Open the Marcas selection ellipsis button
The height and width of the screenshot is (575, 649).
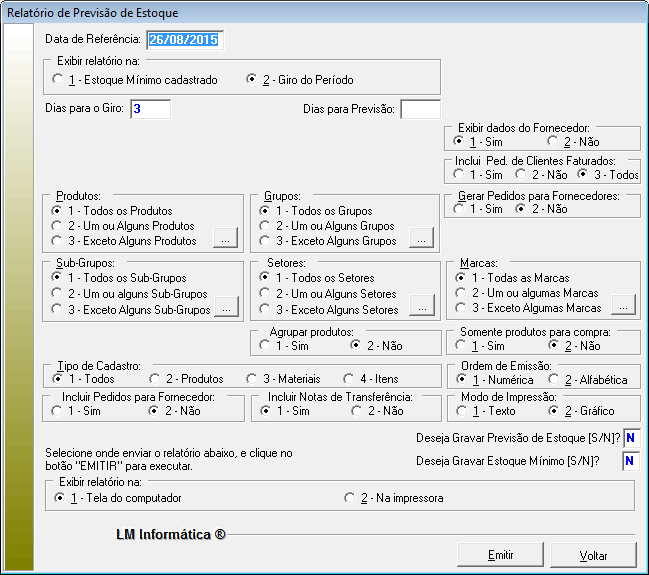click(x=624, y=306)
